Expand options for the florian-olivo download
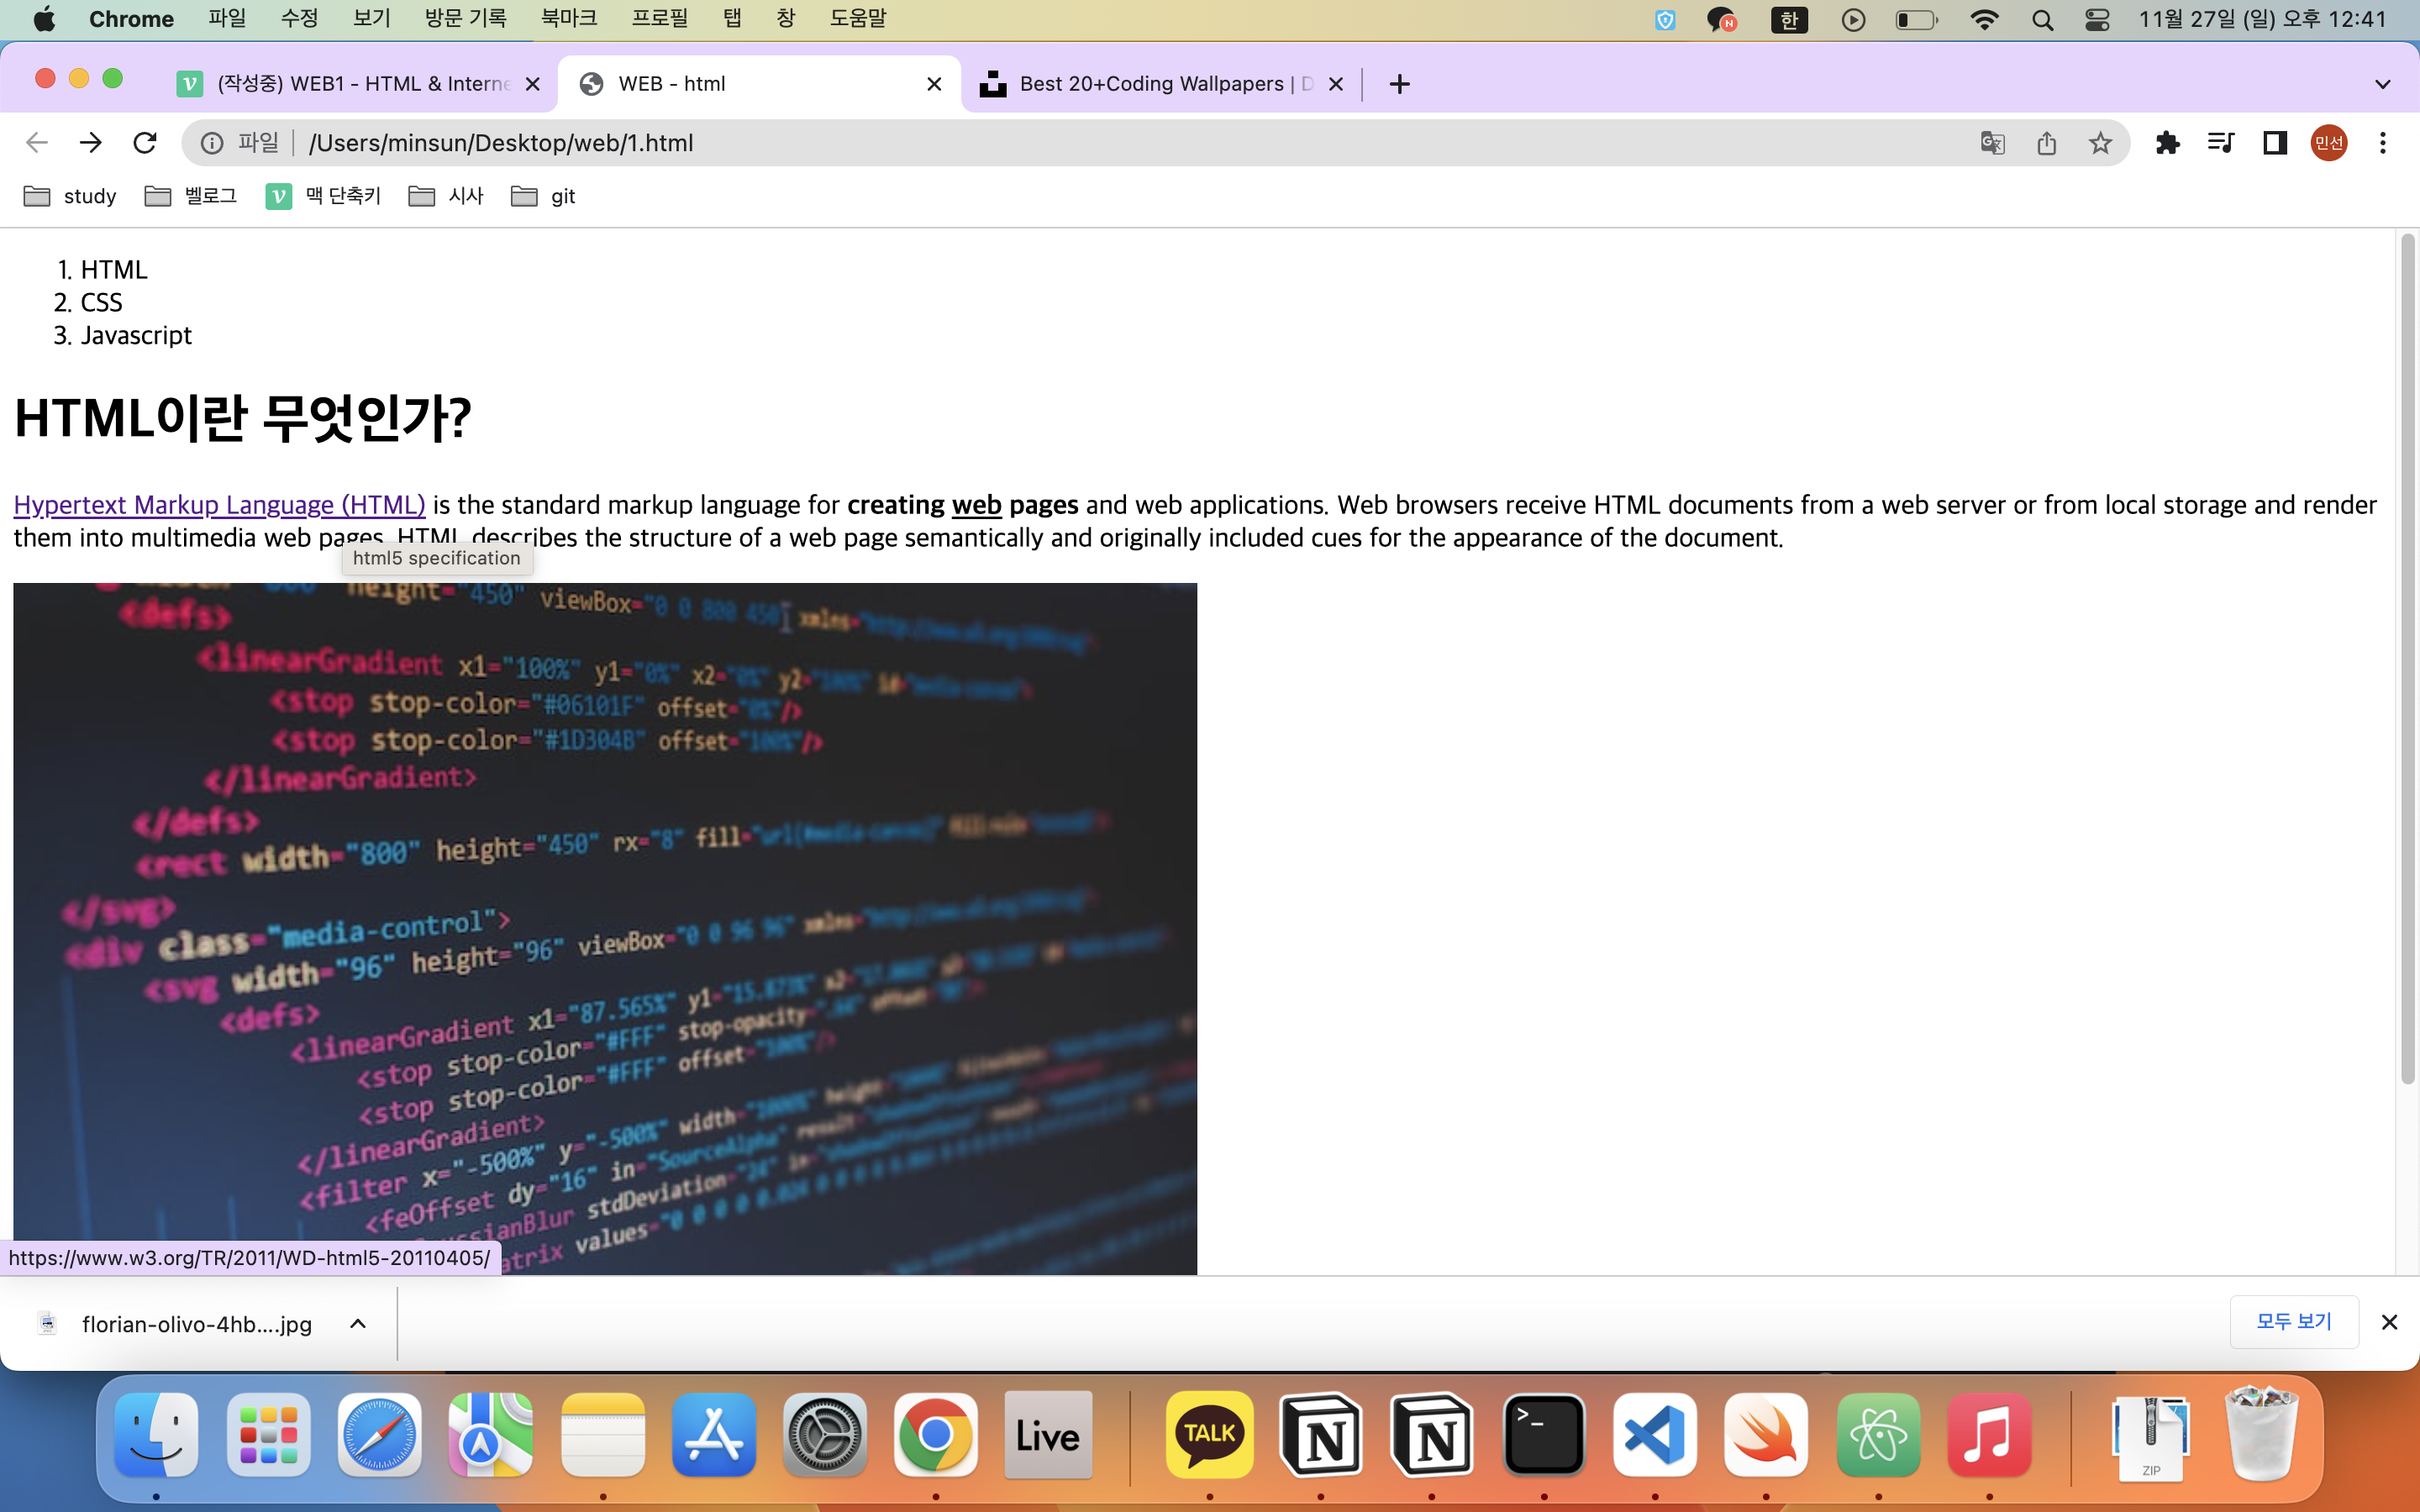2420x1512 pixels. (x=358, y=1324)
